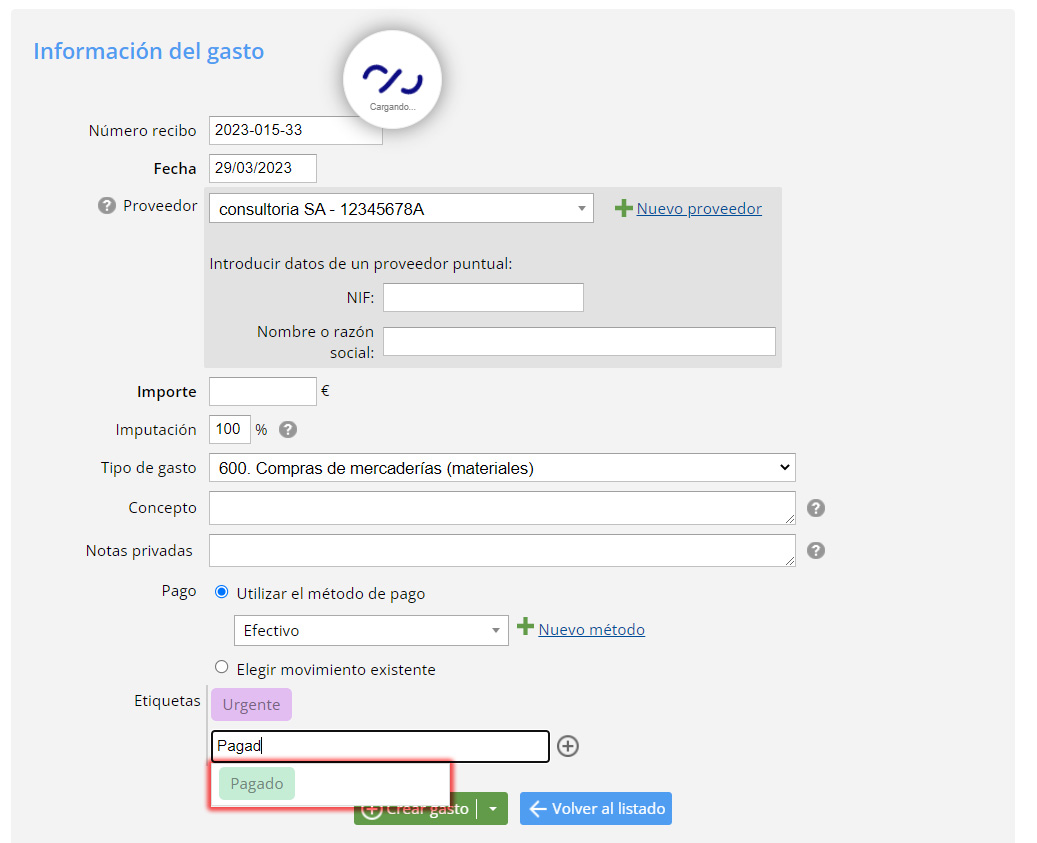Click 'Volver al listado' button
Screen dimensions: 1037x843
[x=596, y=809]
